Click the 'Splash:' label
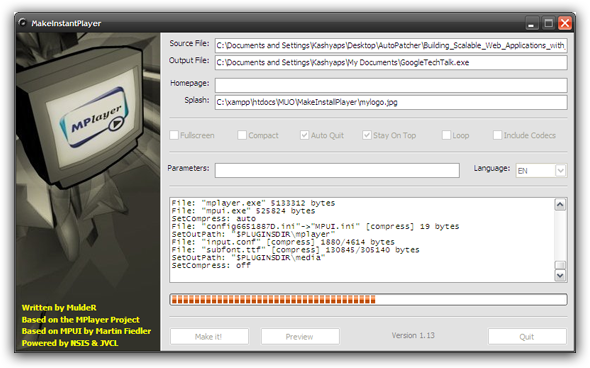The image size is (590, 368). coord(197,100)
